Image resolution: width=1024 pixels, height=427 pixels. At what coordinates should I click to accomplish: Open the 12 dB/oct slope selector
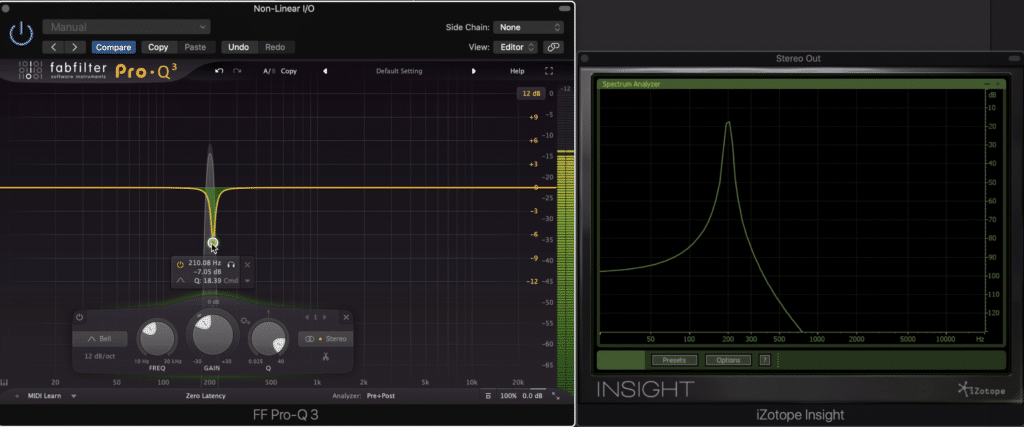coord(100,356)
